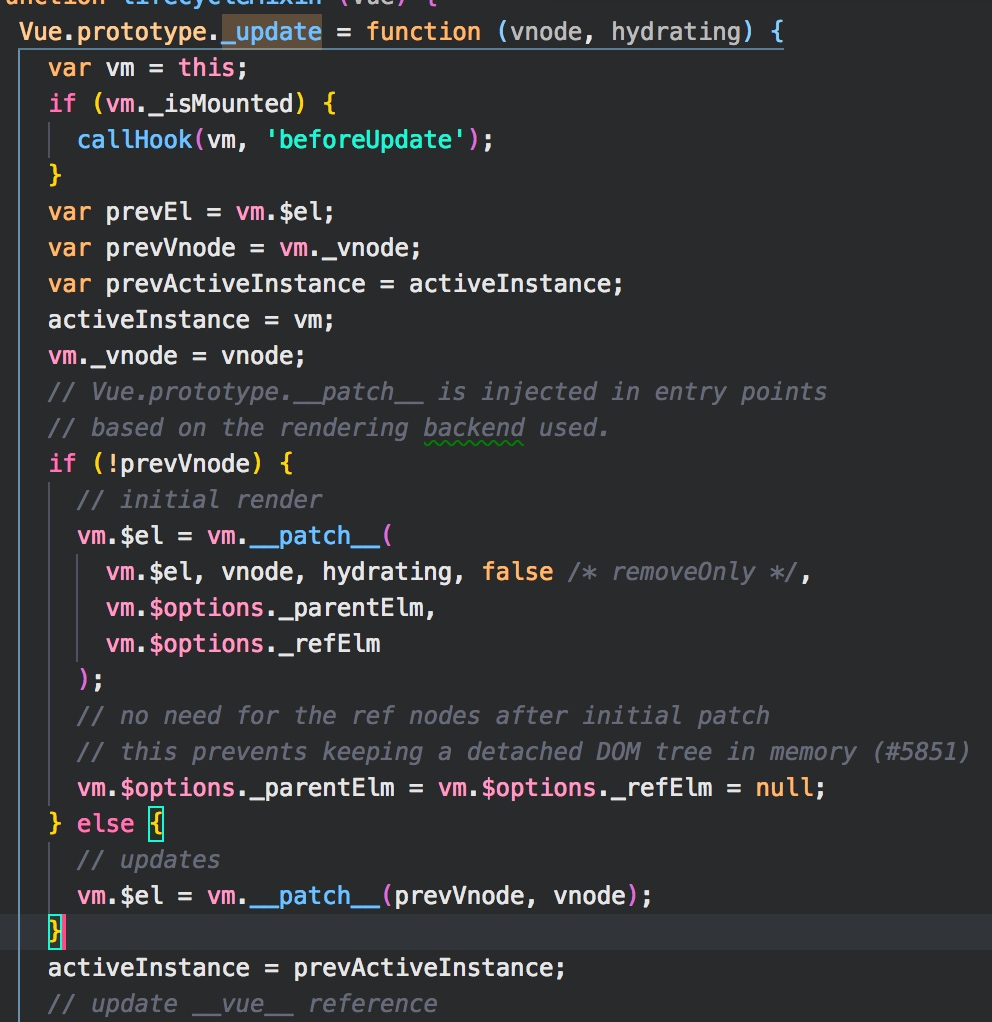Image resolution: width=992 pixels, height=1022 pixels.
Task: Click the _isMounted property in if condition
Action: pyautogui.click(x=222, y=104)
